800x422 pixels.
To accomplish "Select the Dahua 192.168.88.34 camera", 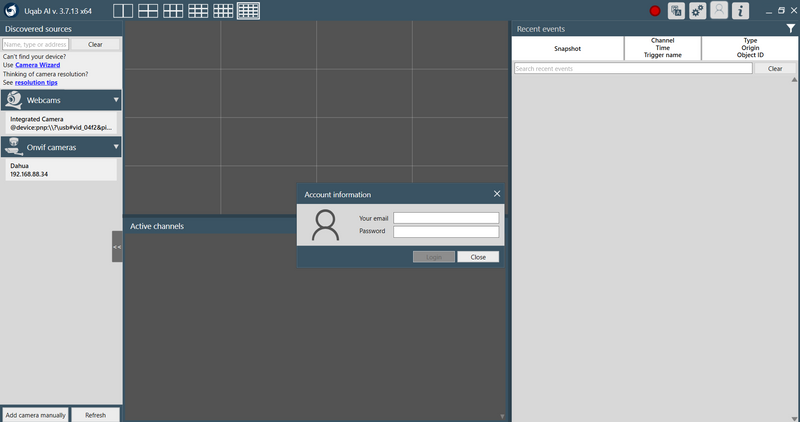I will 61,169.
